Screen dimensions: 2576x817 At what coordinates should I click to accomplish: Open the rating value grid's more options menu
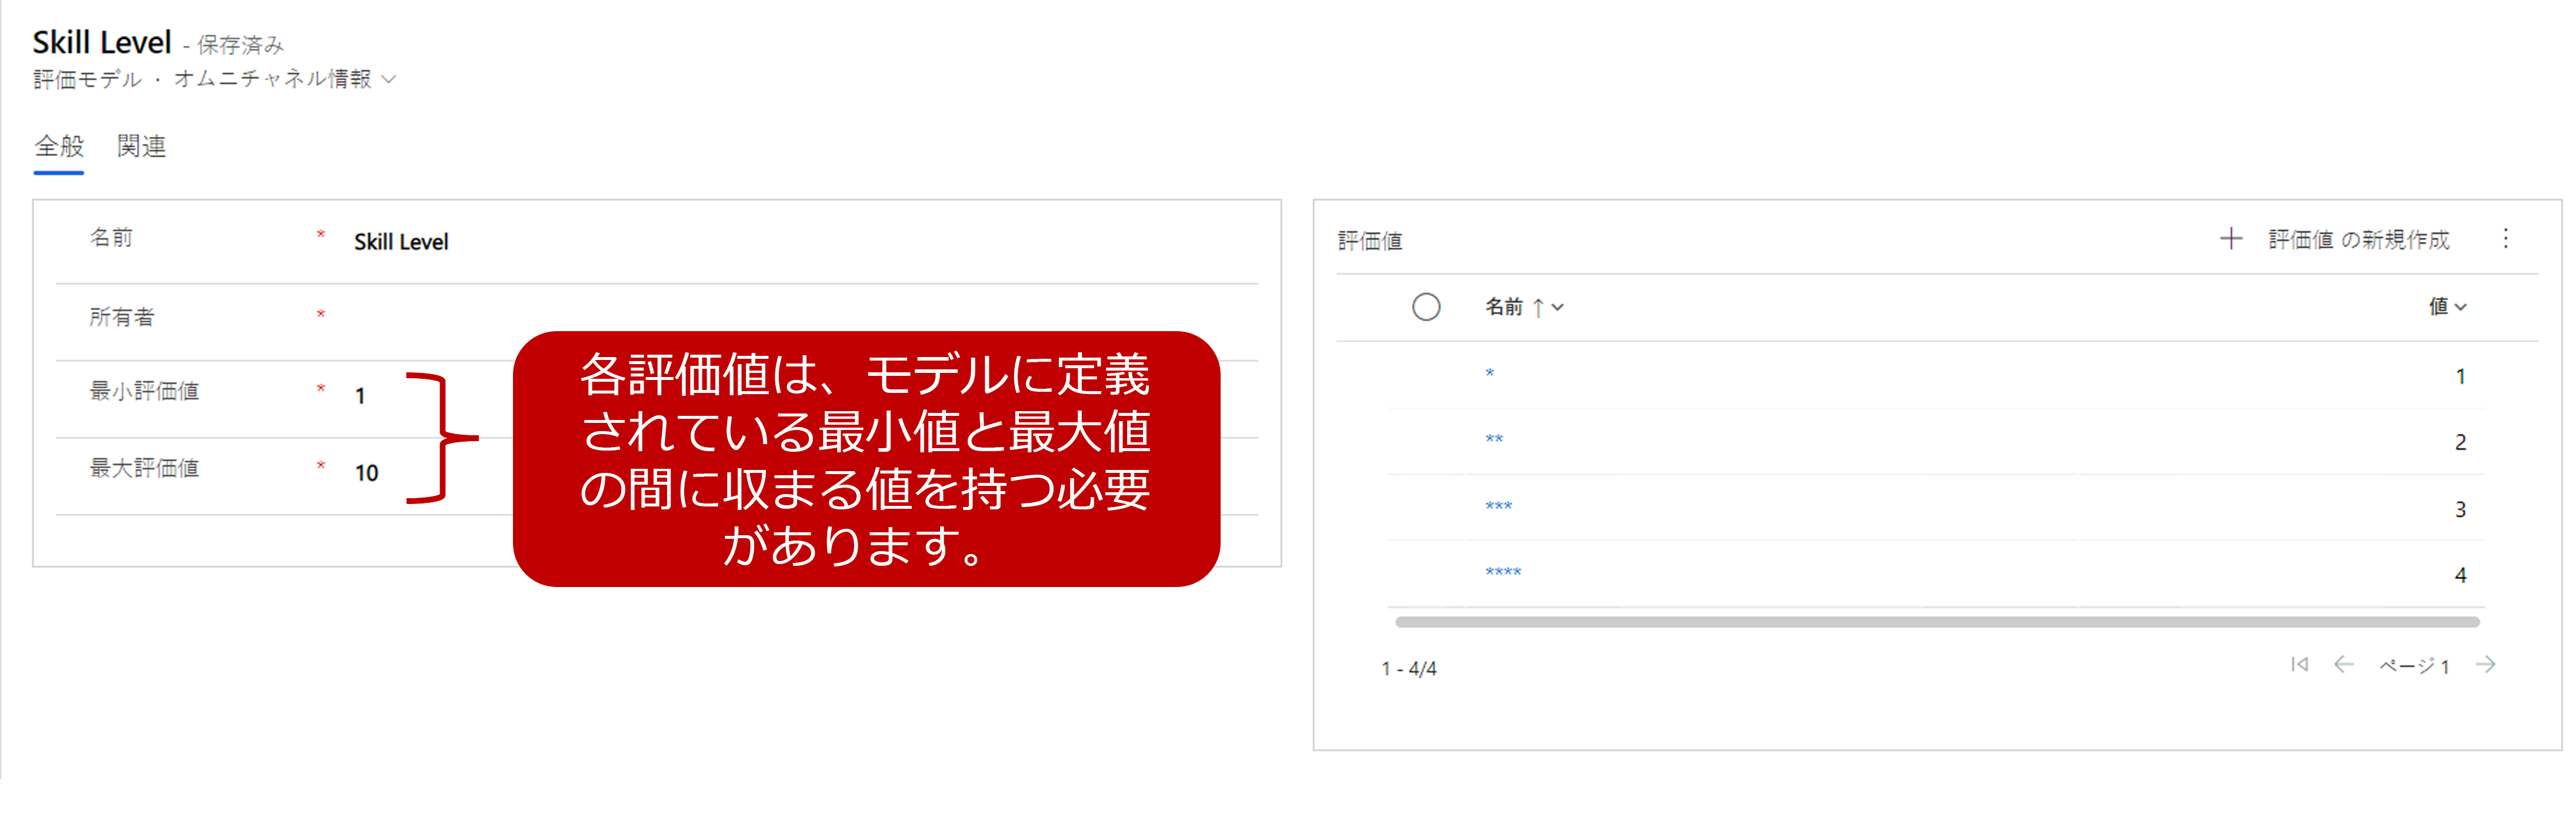tap(2505, 238)
